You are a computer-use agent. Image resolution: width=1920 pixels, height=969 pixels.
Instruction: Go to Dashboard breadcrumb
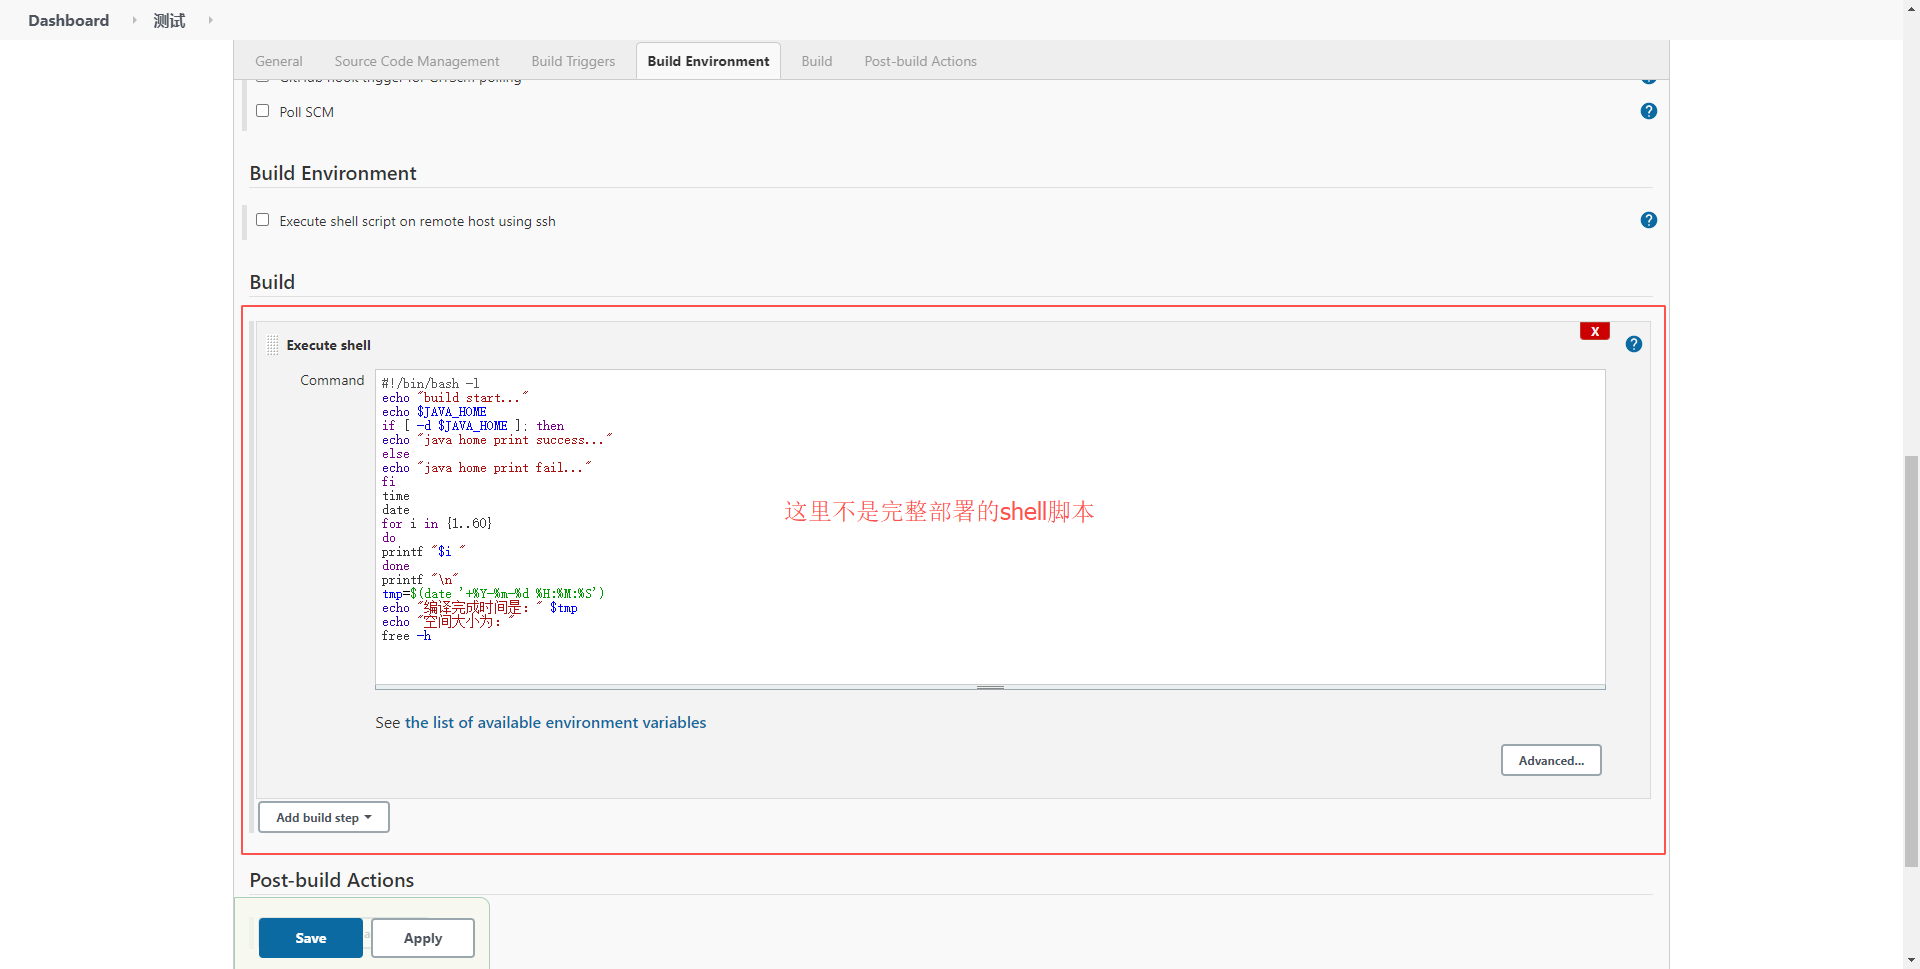[68, 20]
